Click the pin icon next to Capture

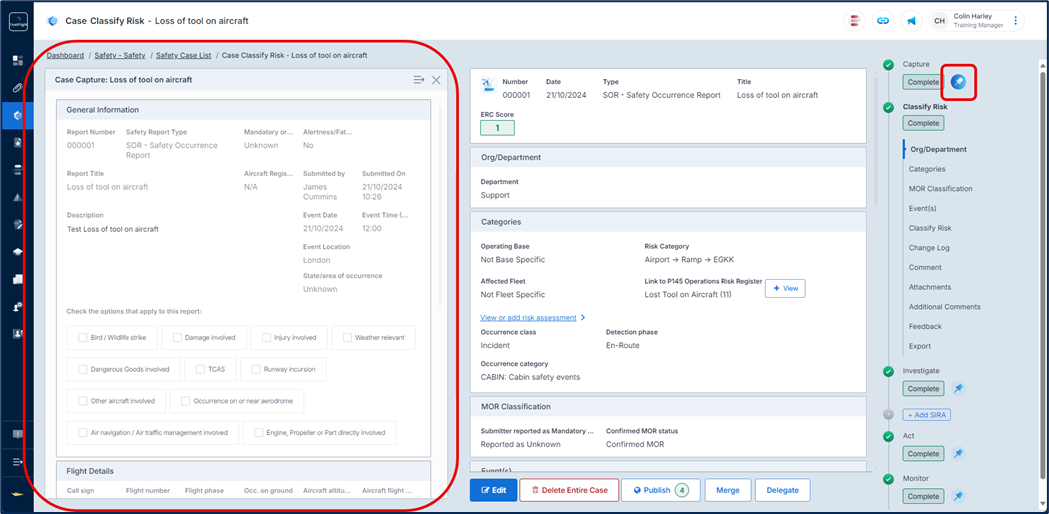pos(958,82)
